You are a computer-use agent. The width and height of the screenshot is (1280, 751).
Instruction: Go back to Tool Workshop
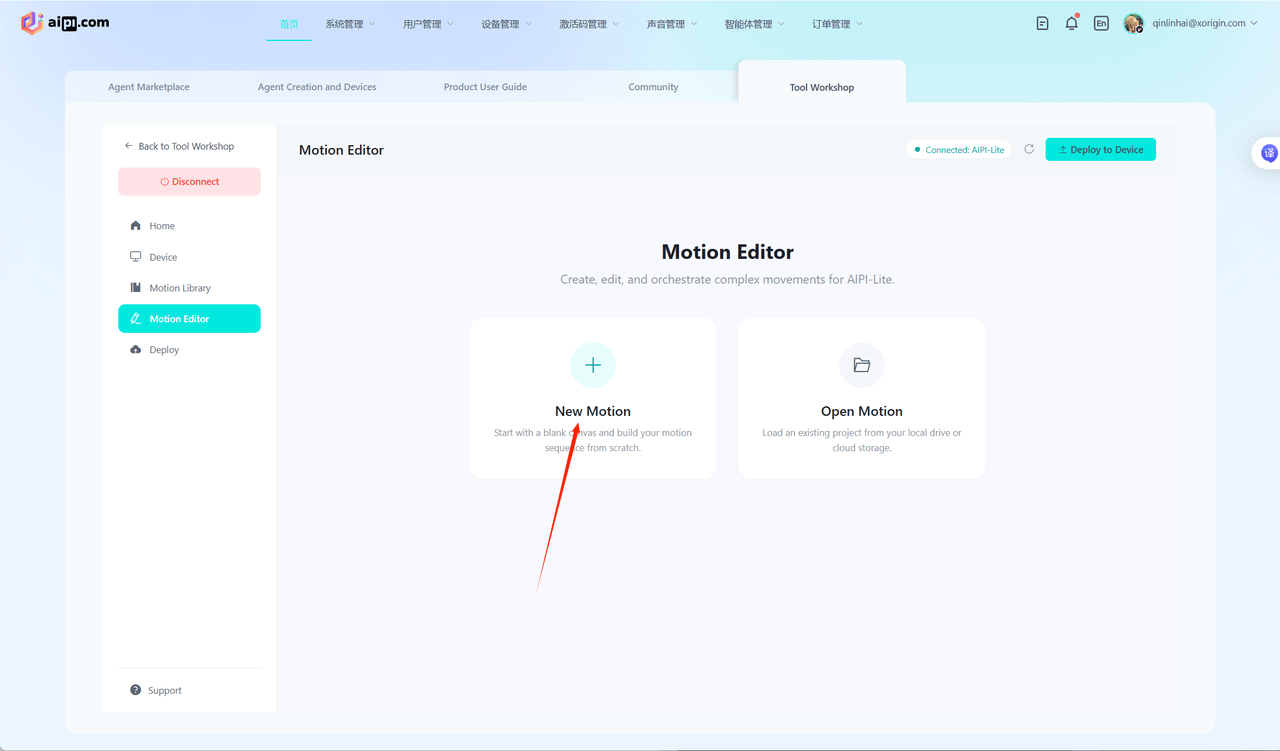(179, 146)
